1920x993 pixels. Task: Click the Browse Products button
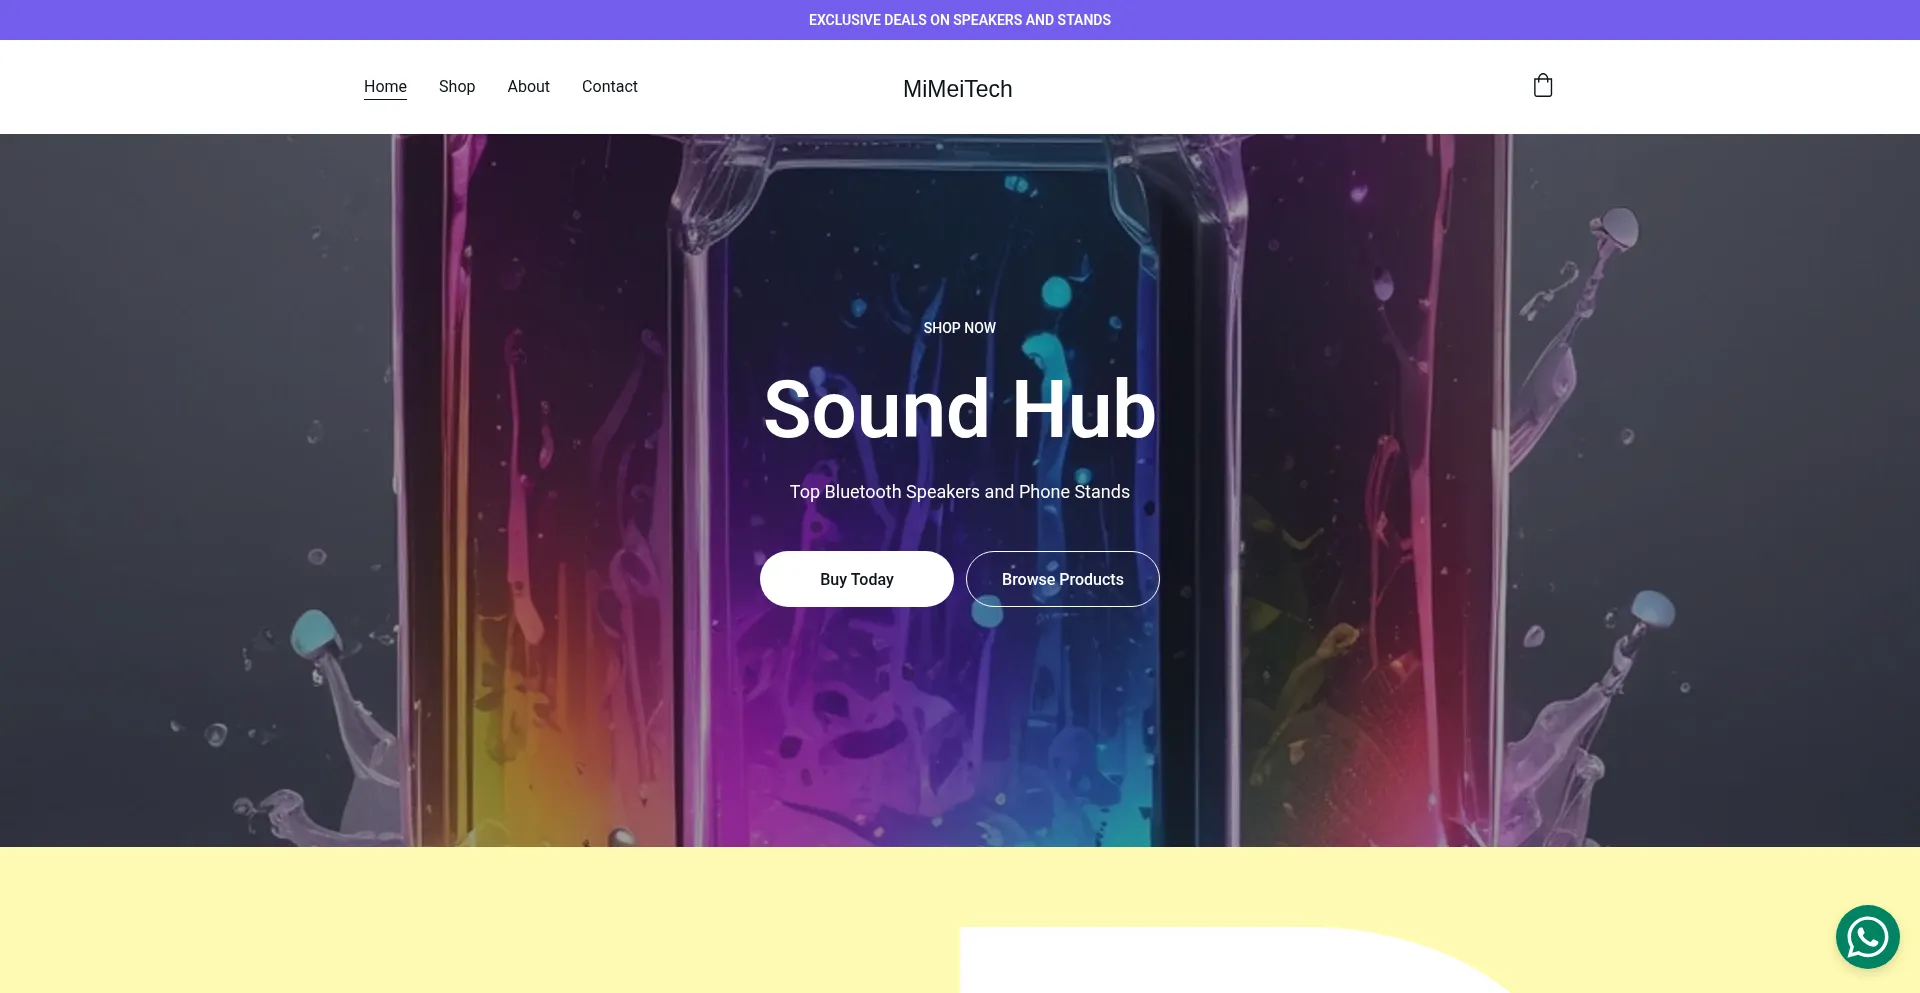[x=1063, y=579]
